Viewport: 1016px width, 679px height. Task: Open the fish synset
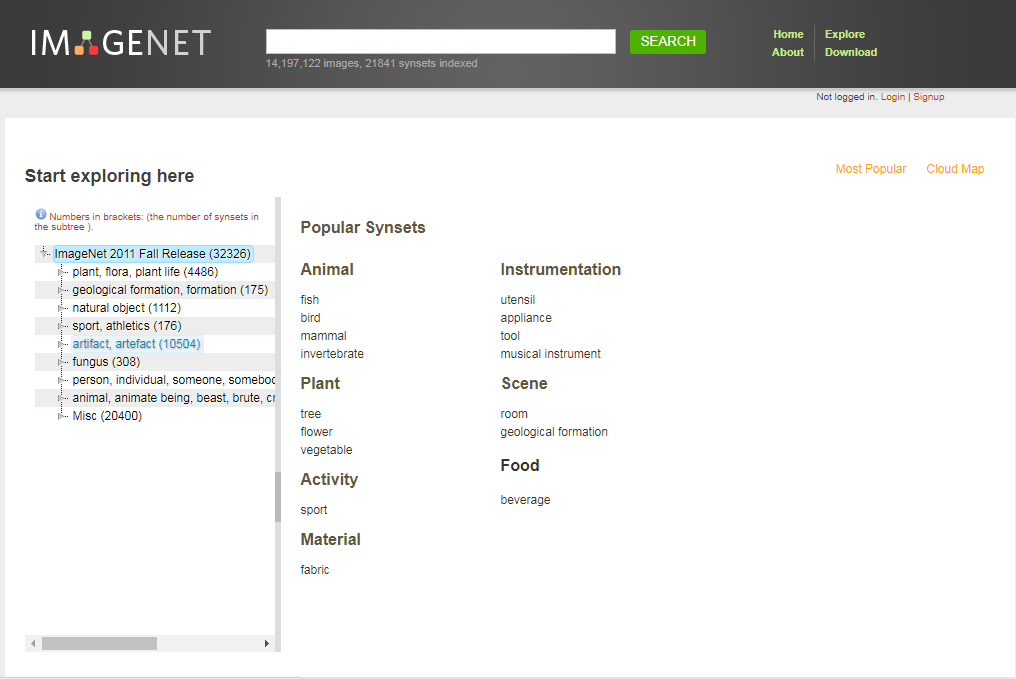pyautogui.click(x=310, y=300)
